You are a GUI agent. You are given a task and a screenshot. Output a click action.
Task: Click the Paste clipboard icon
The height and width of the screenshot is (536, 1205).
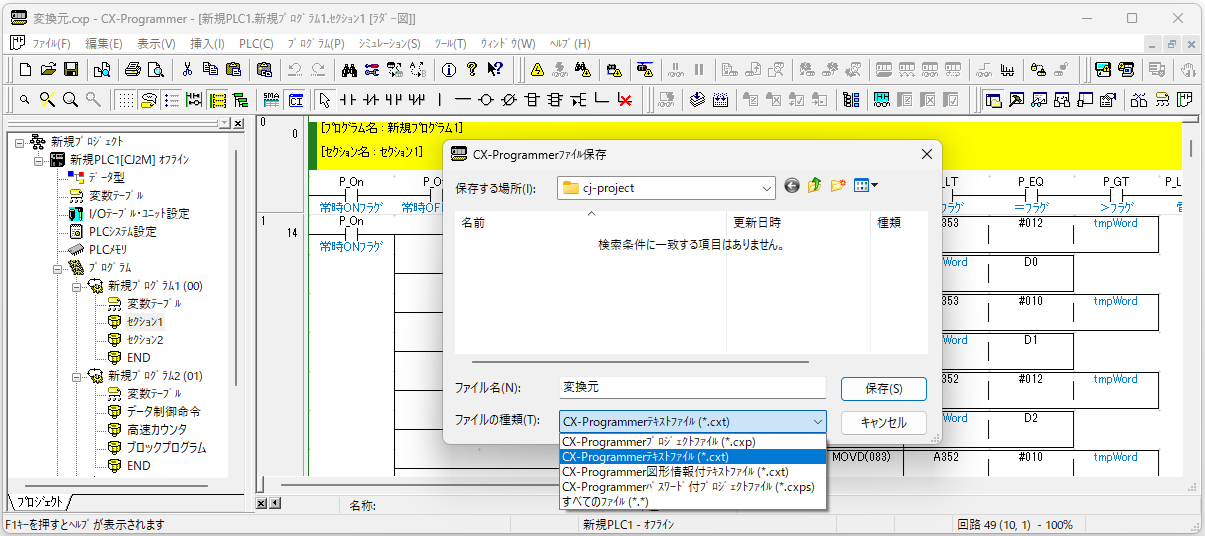coord(233,69)
